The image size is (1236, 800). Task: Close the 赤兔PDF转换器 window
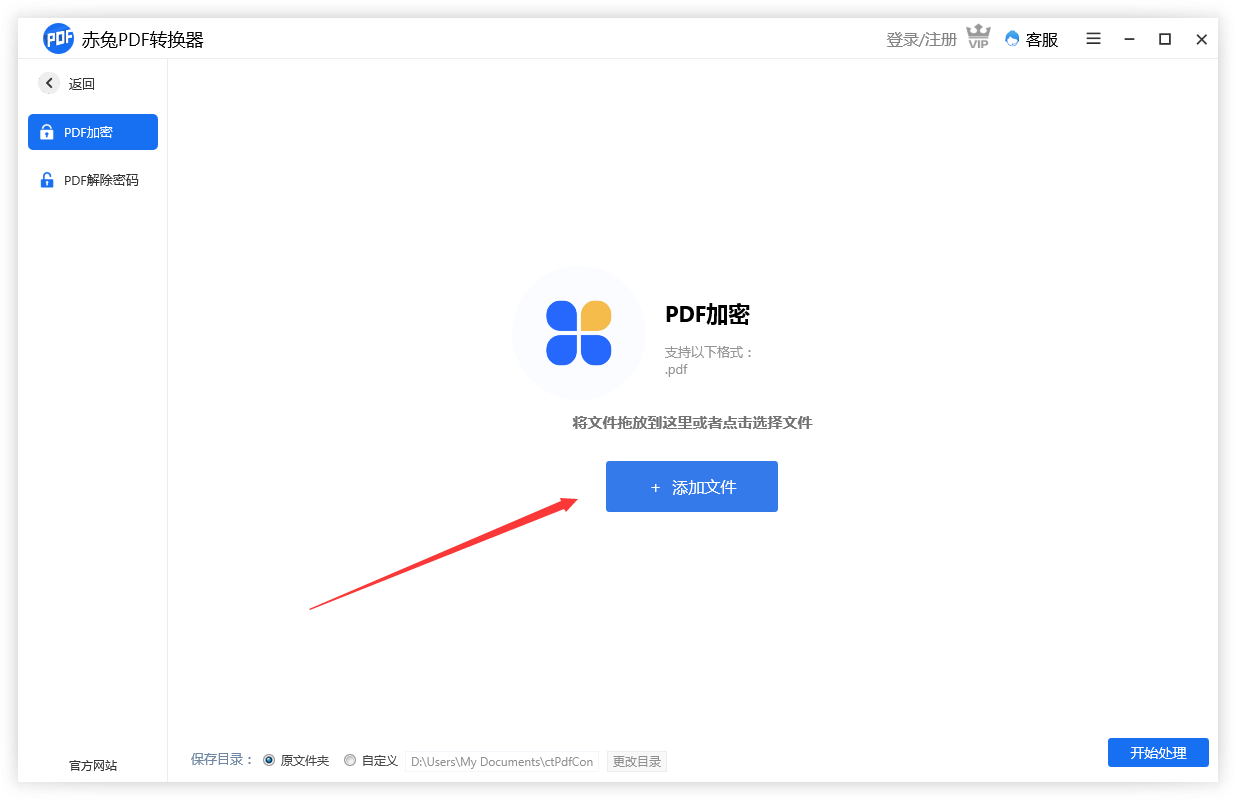coord(1202,39)
